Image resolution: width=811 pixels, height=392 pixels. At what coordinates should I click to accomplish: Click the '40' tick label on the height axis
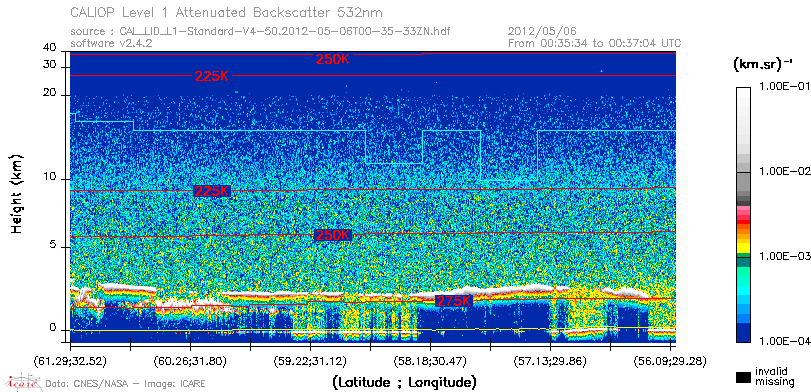click(50, 48)
